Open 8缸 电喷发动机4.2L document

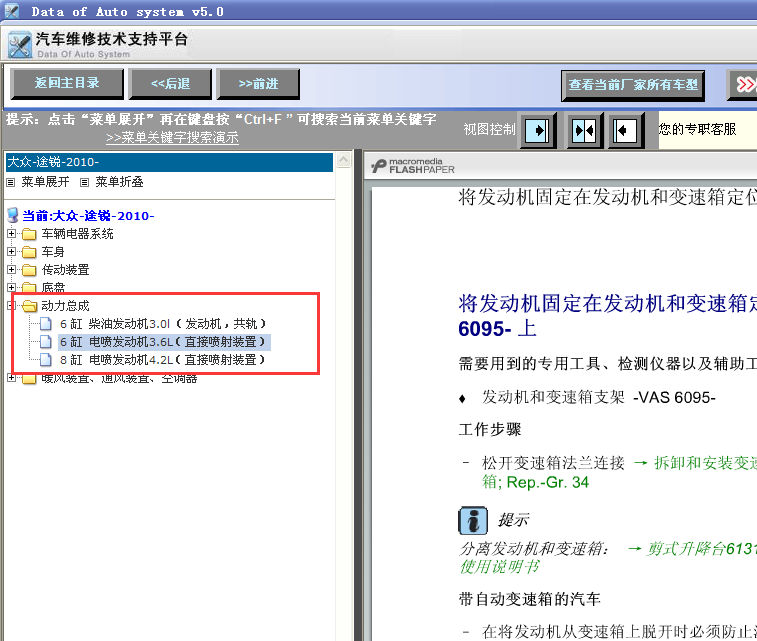(163, 360)
